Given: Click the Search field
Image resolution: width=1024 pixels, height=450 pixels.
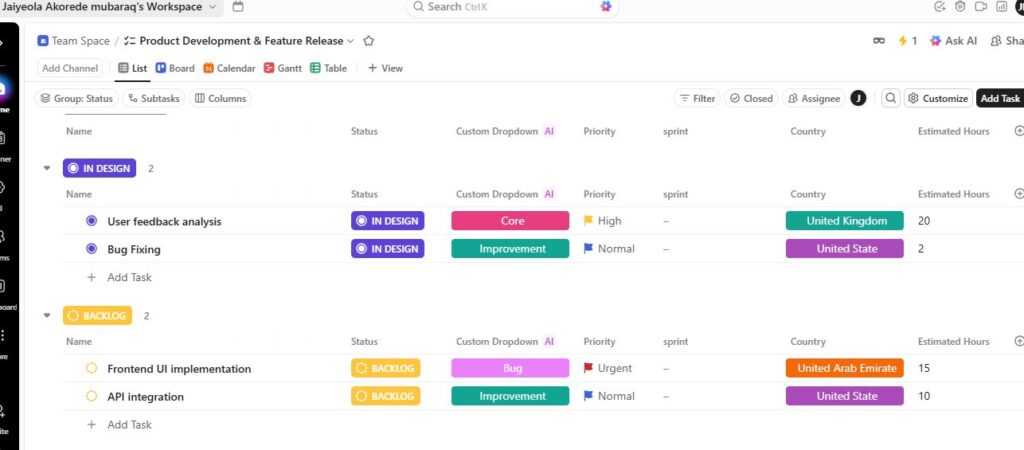Looking at the screenshot, I should (x=512, y=7).
